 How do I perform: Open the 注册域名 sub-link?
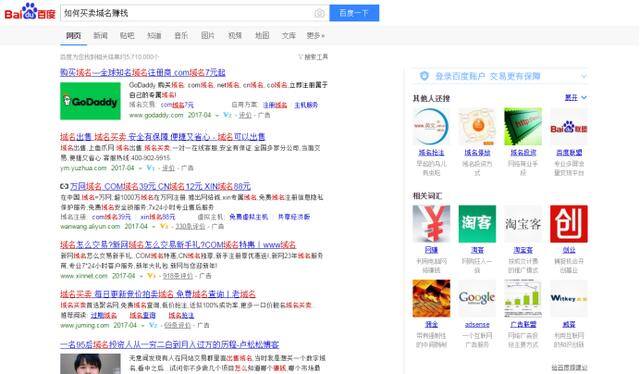pyautogui.click(x=275, y=105)
